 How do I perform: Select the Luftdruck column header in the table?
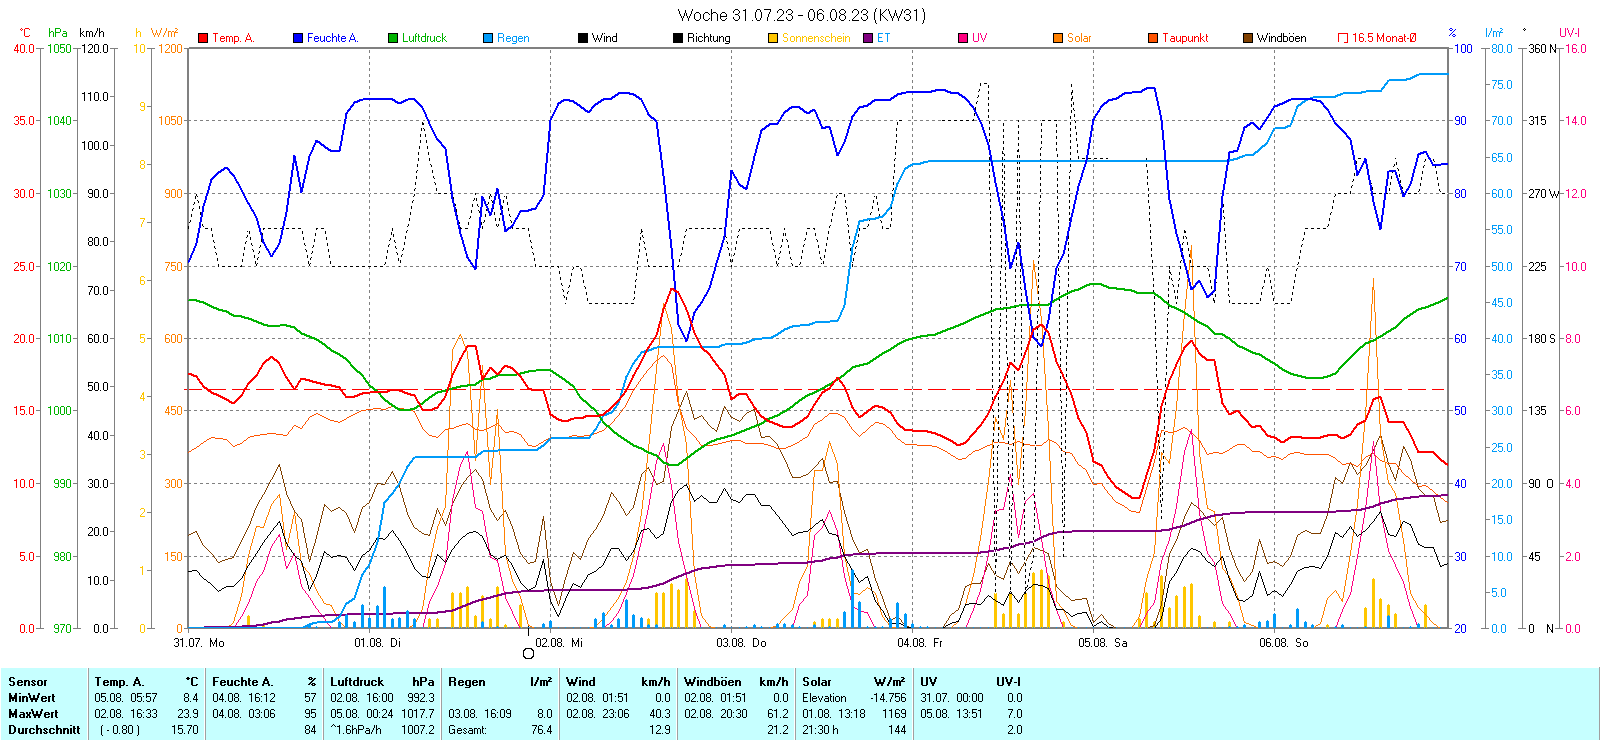pyautogui.click(x=357, y=682)
